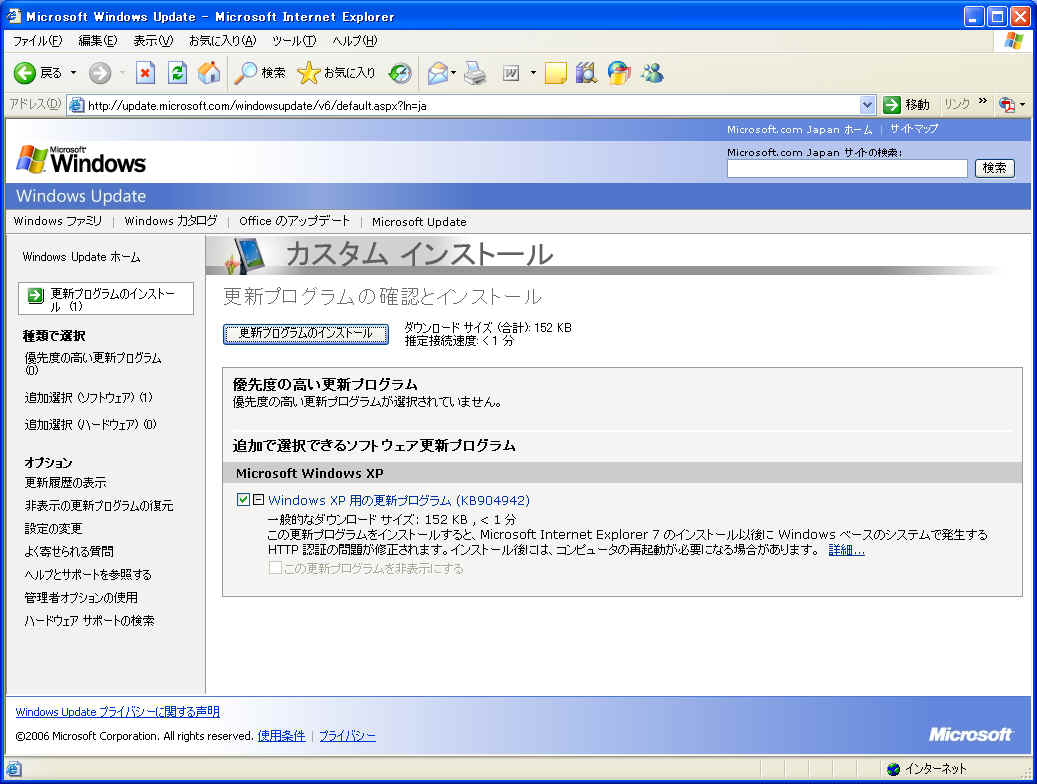Open the ファイル(F) menu

(x=37, y=41)
